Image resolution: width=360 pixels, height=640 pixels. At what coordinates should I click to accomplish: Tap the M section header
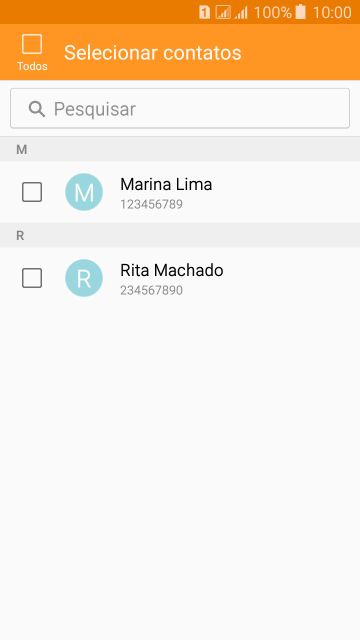coord(180,149)
